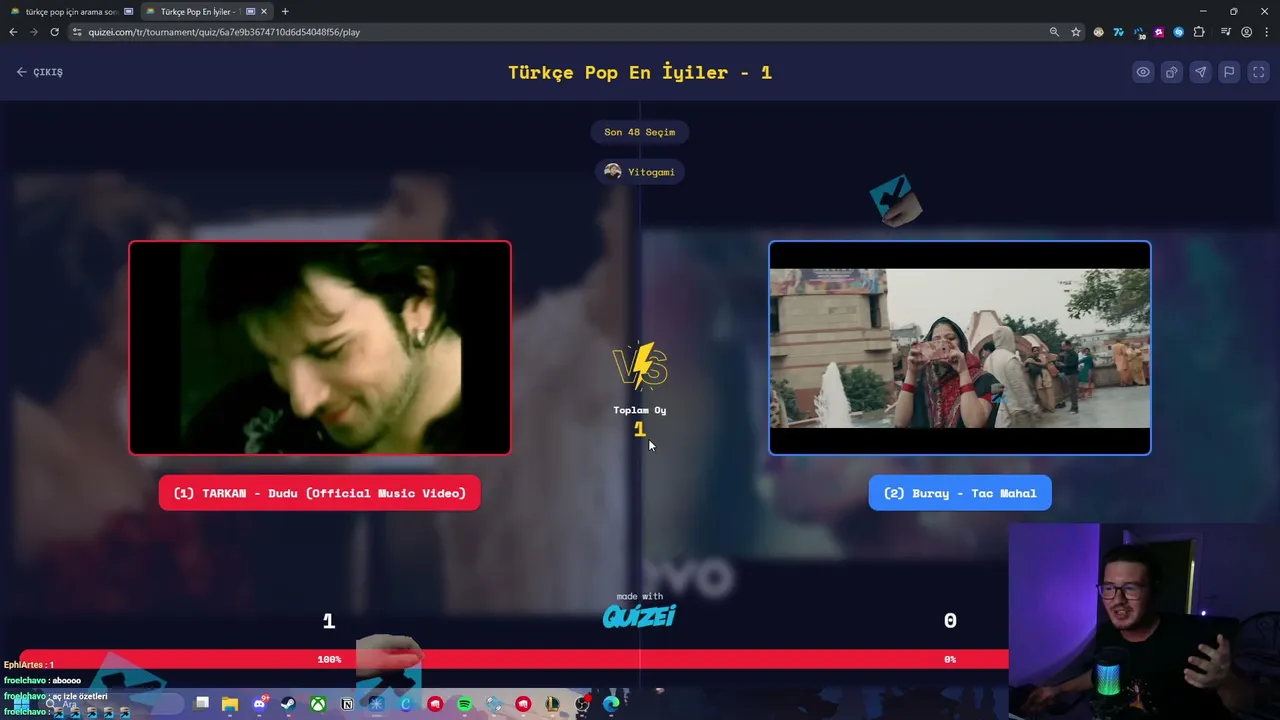Image resolution: width=1280 pixels, height=720 pixels.
Task: Click the ÇIKIŞ exit link
Action: [40, 72]
